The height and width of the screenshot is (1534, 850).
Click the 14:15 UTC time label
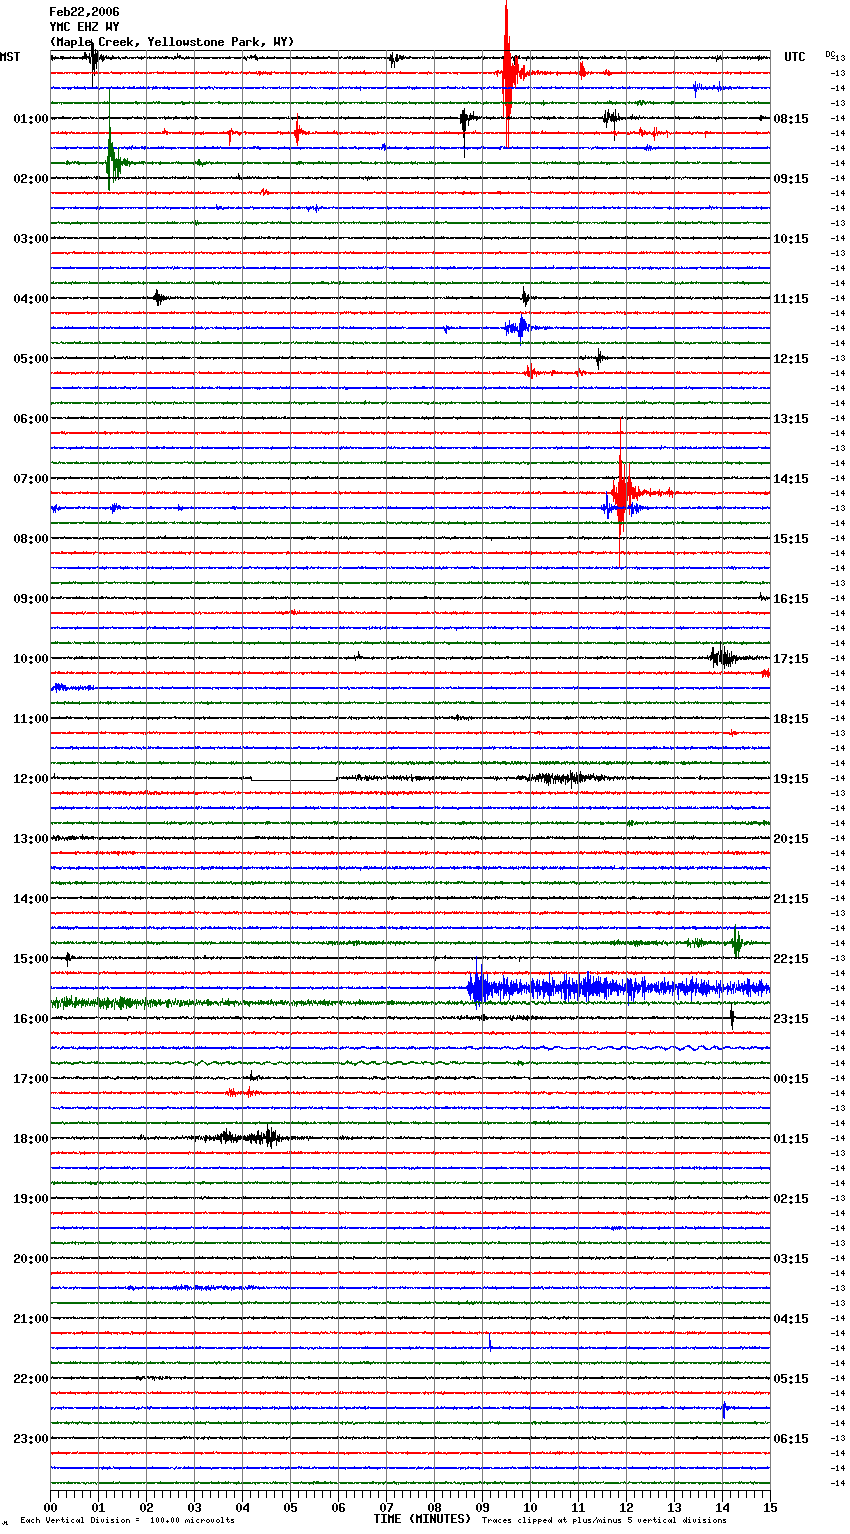click(x=791, y=479)
